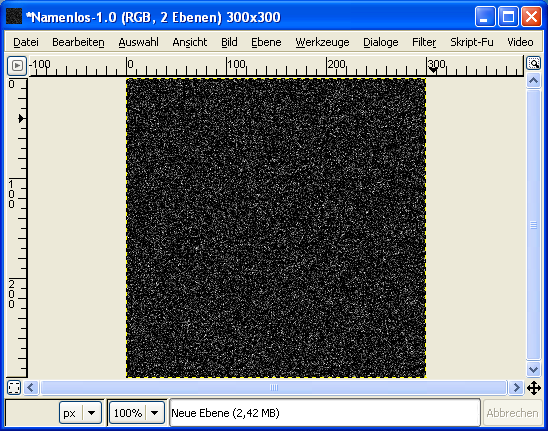548x431 pixels.
Task: Click the scroll right arrow
Action: [x=516, y=388]
